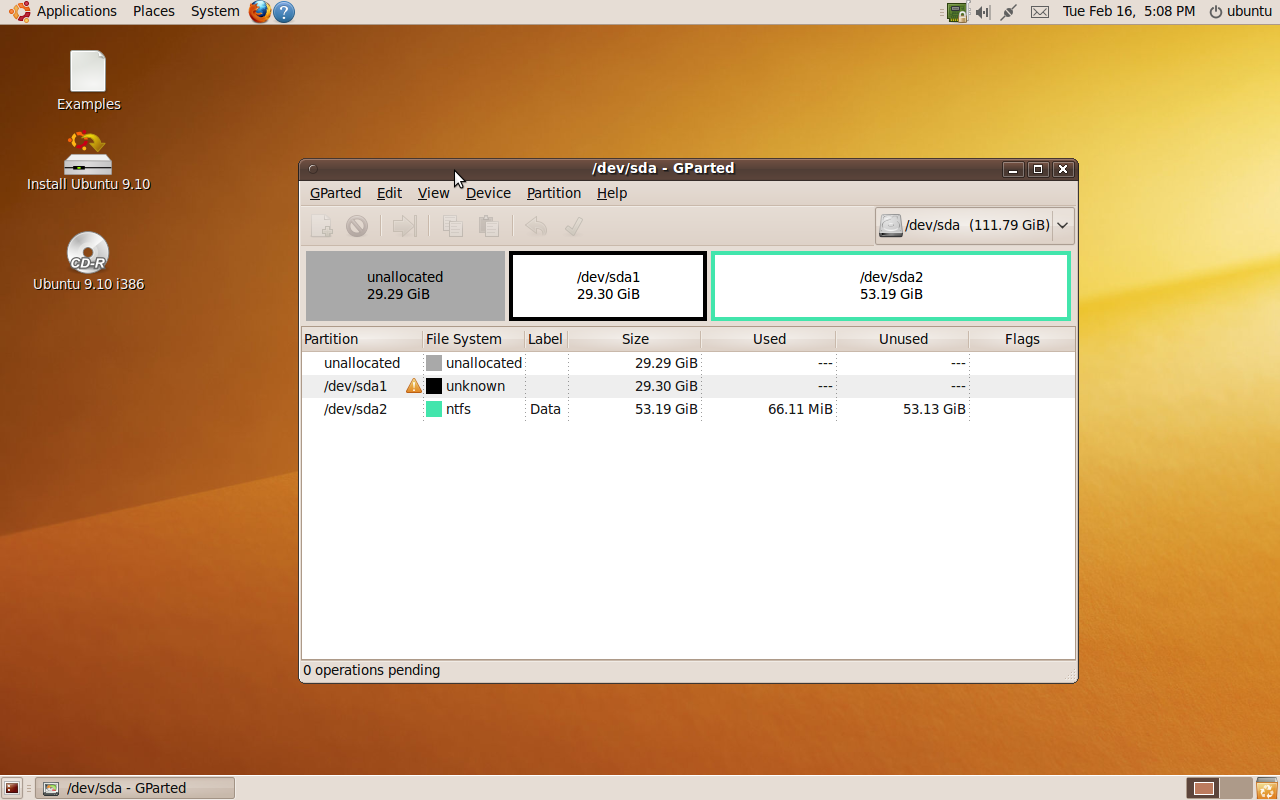Click the mail envelope tray icon
Viewport: 1280px width, 800px height.
(x=1040, y=12)
